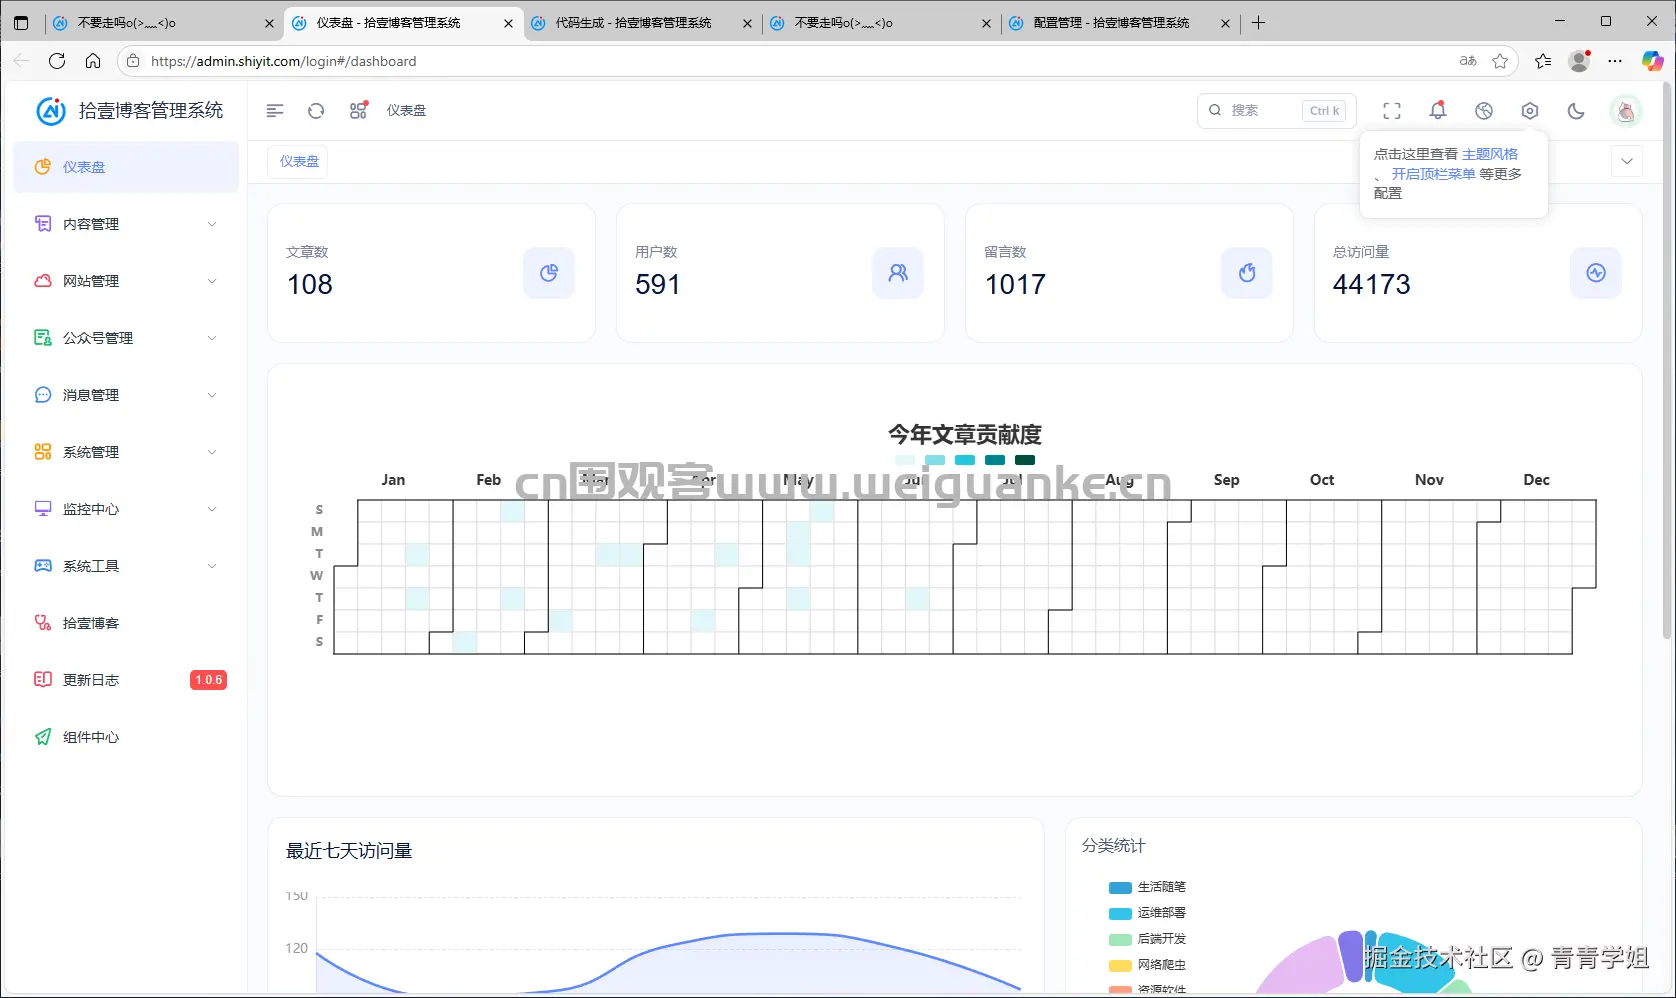Click the refresh page icon in header
This screenshot has height=998, width=1676.
(316, 111)
